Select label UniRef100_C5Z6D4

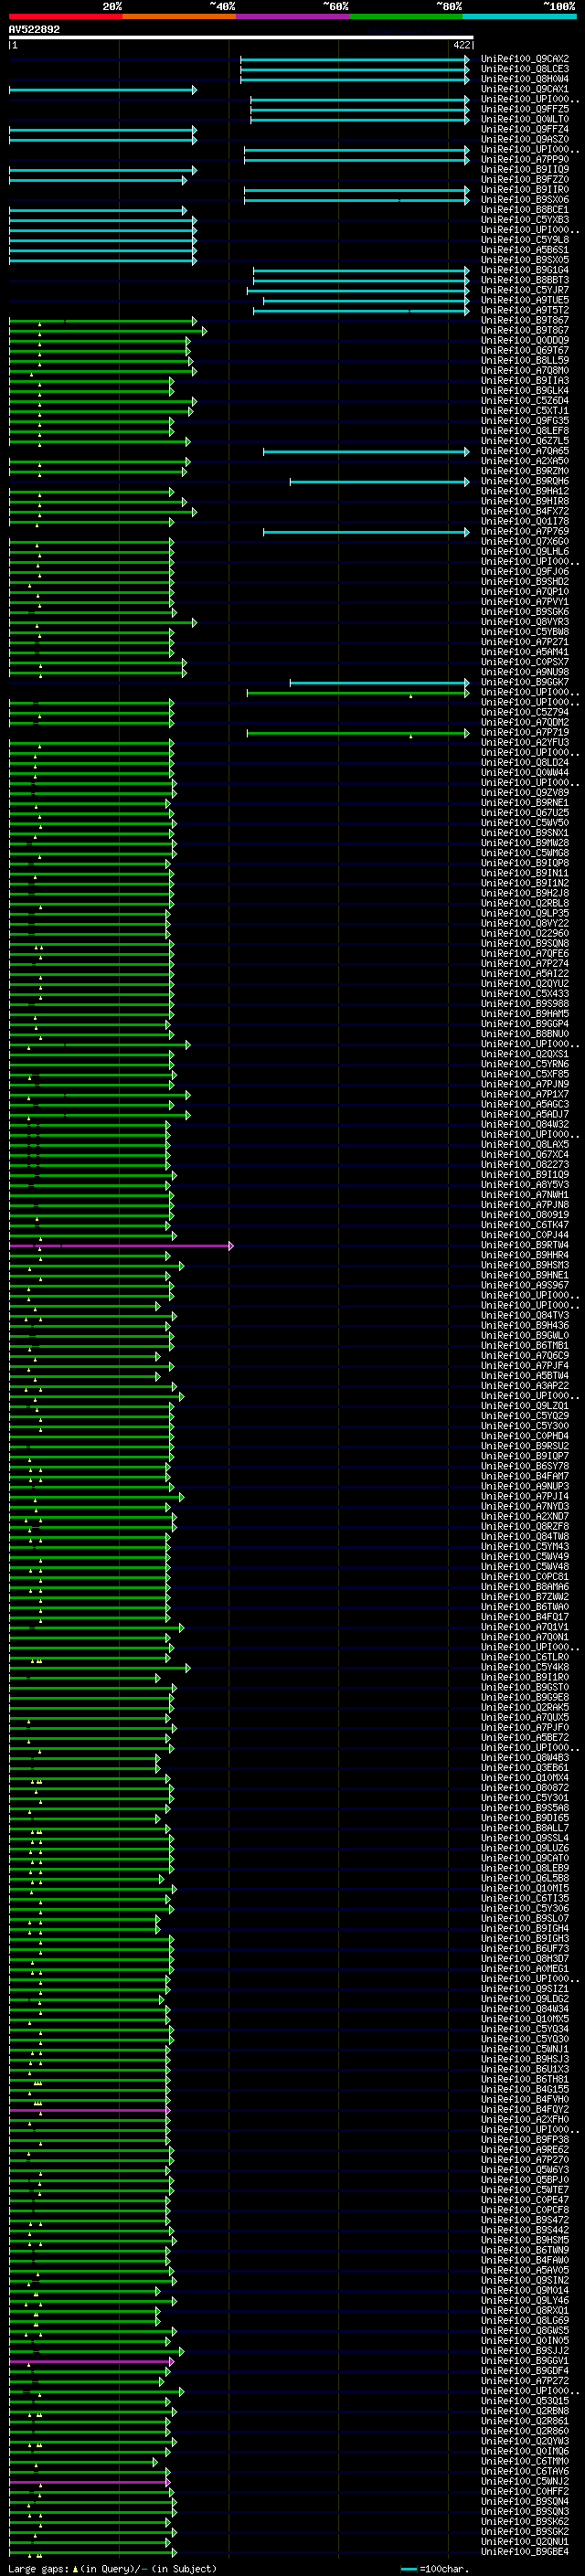[x=525, y=400]
